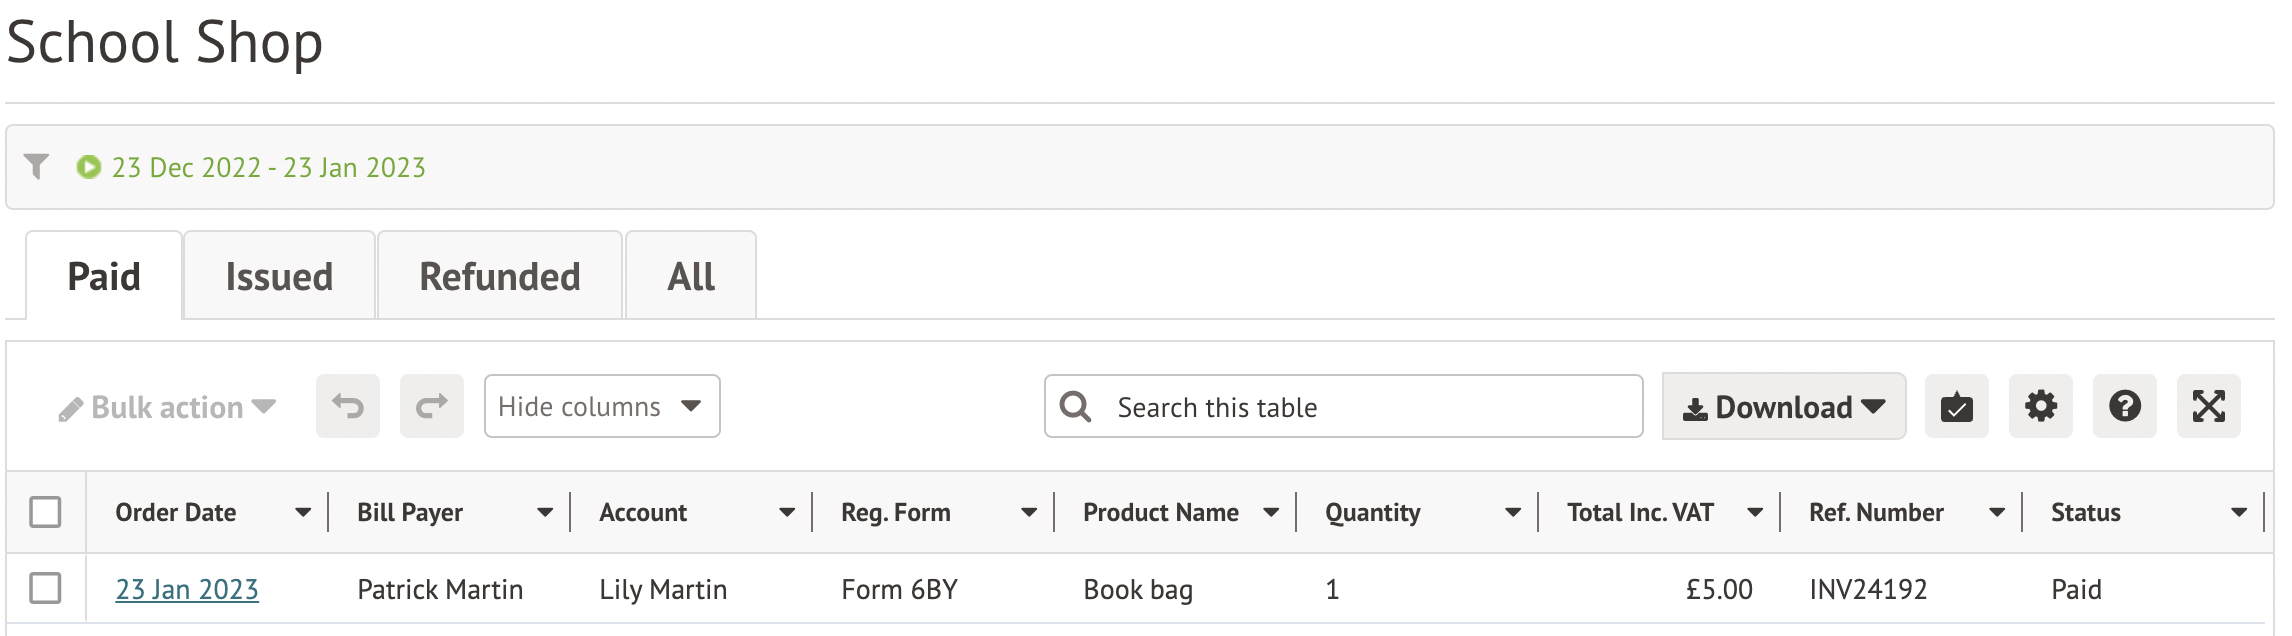Open Order Date column sort arrow

[302, 513]
